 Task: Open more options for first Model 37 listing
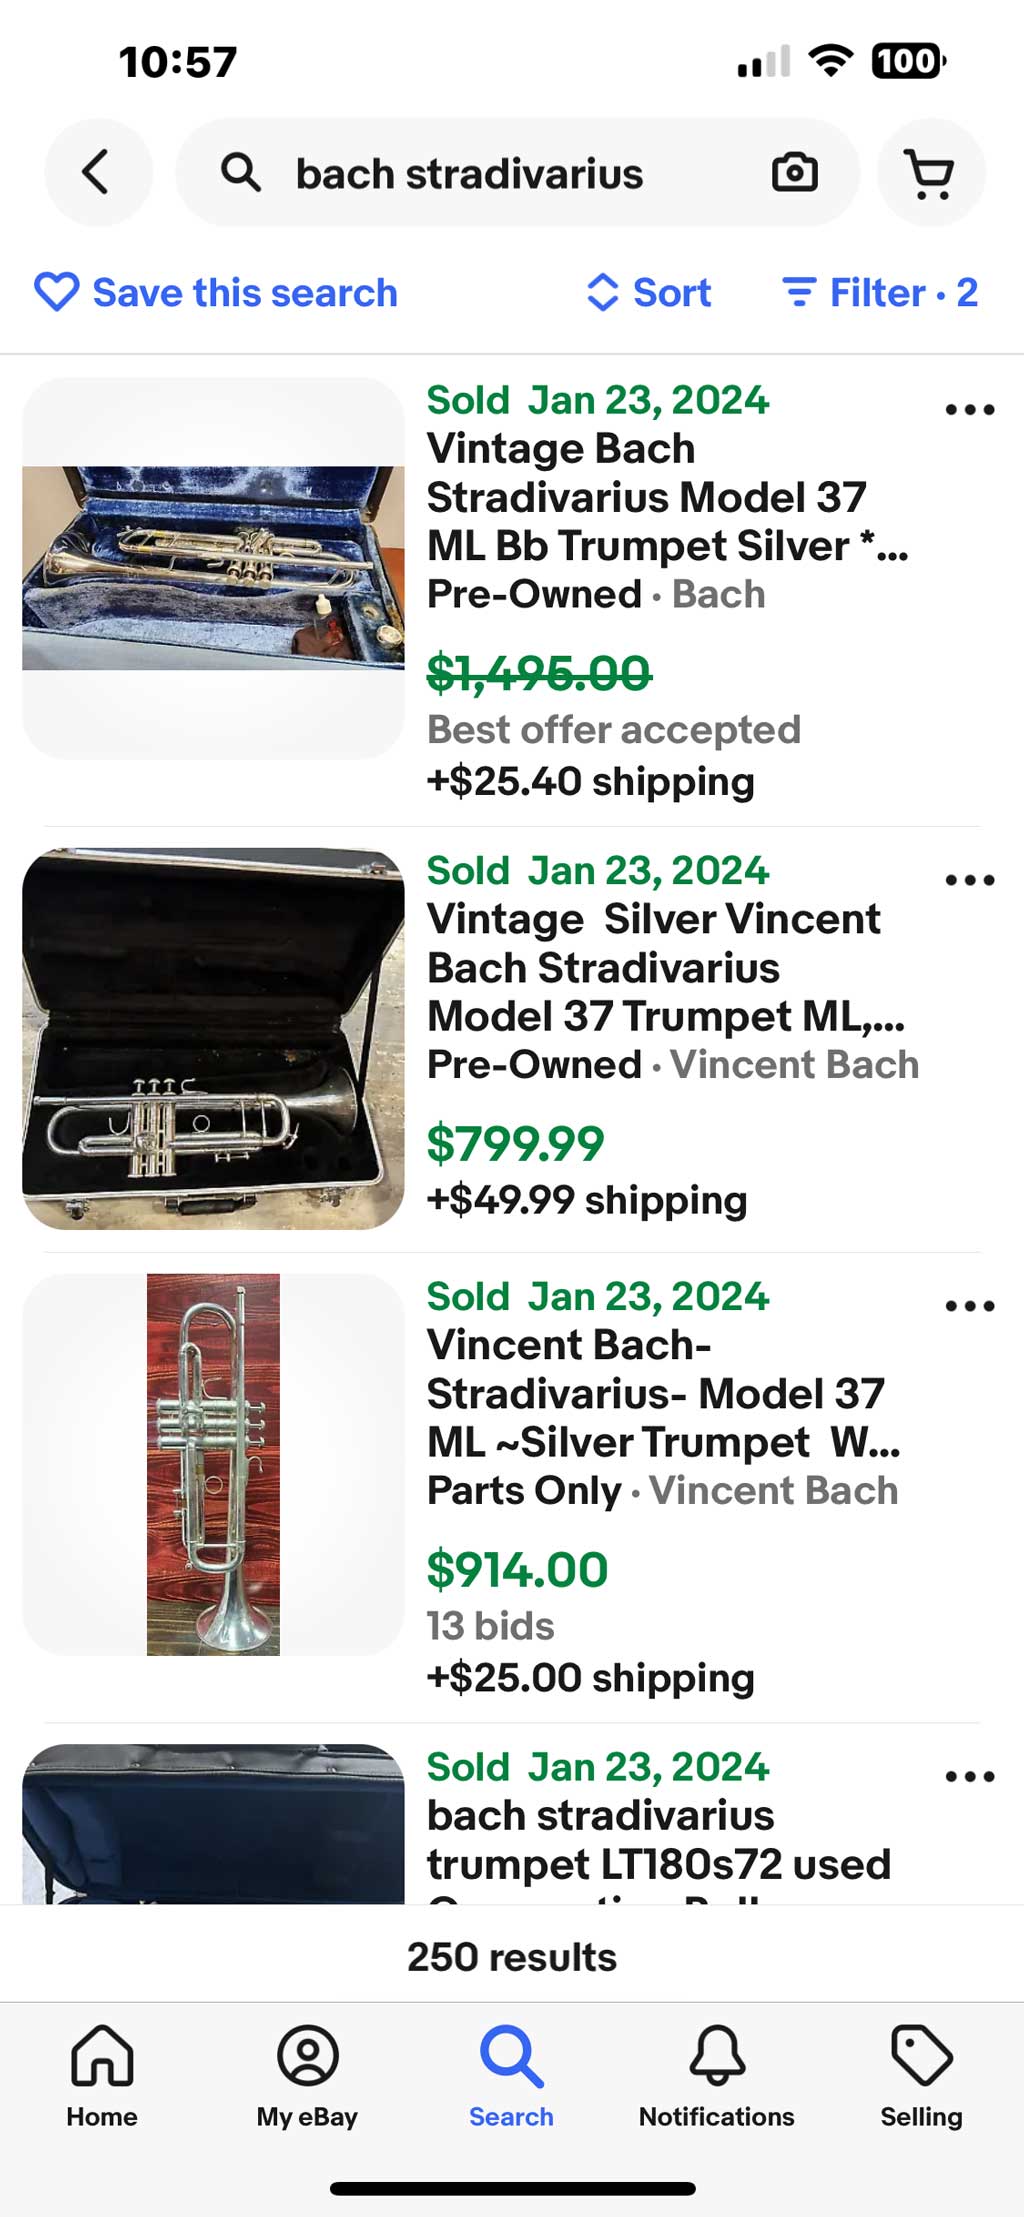pos(969,410)
